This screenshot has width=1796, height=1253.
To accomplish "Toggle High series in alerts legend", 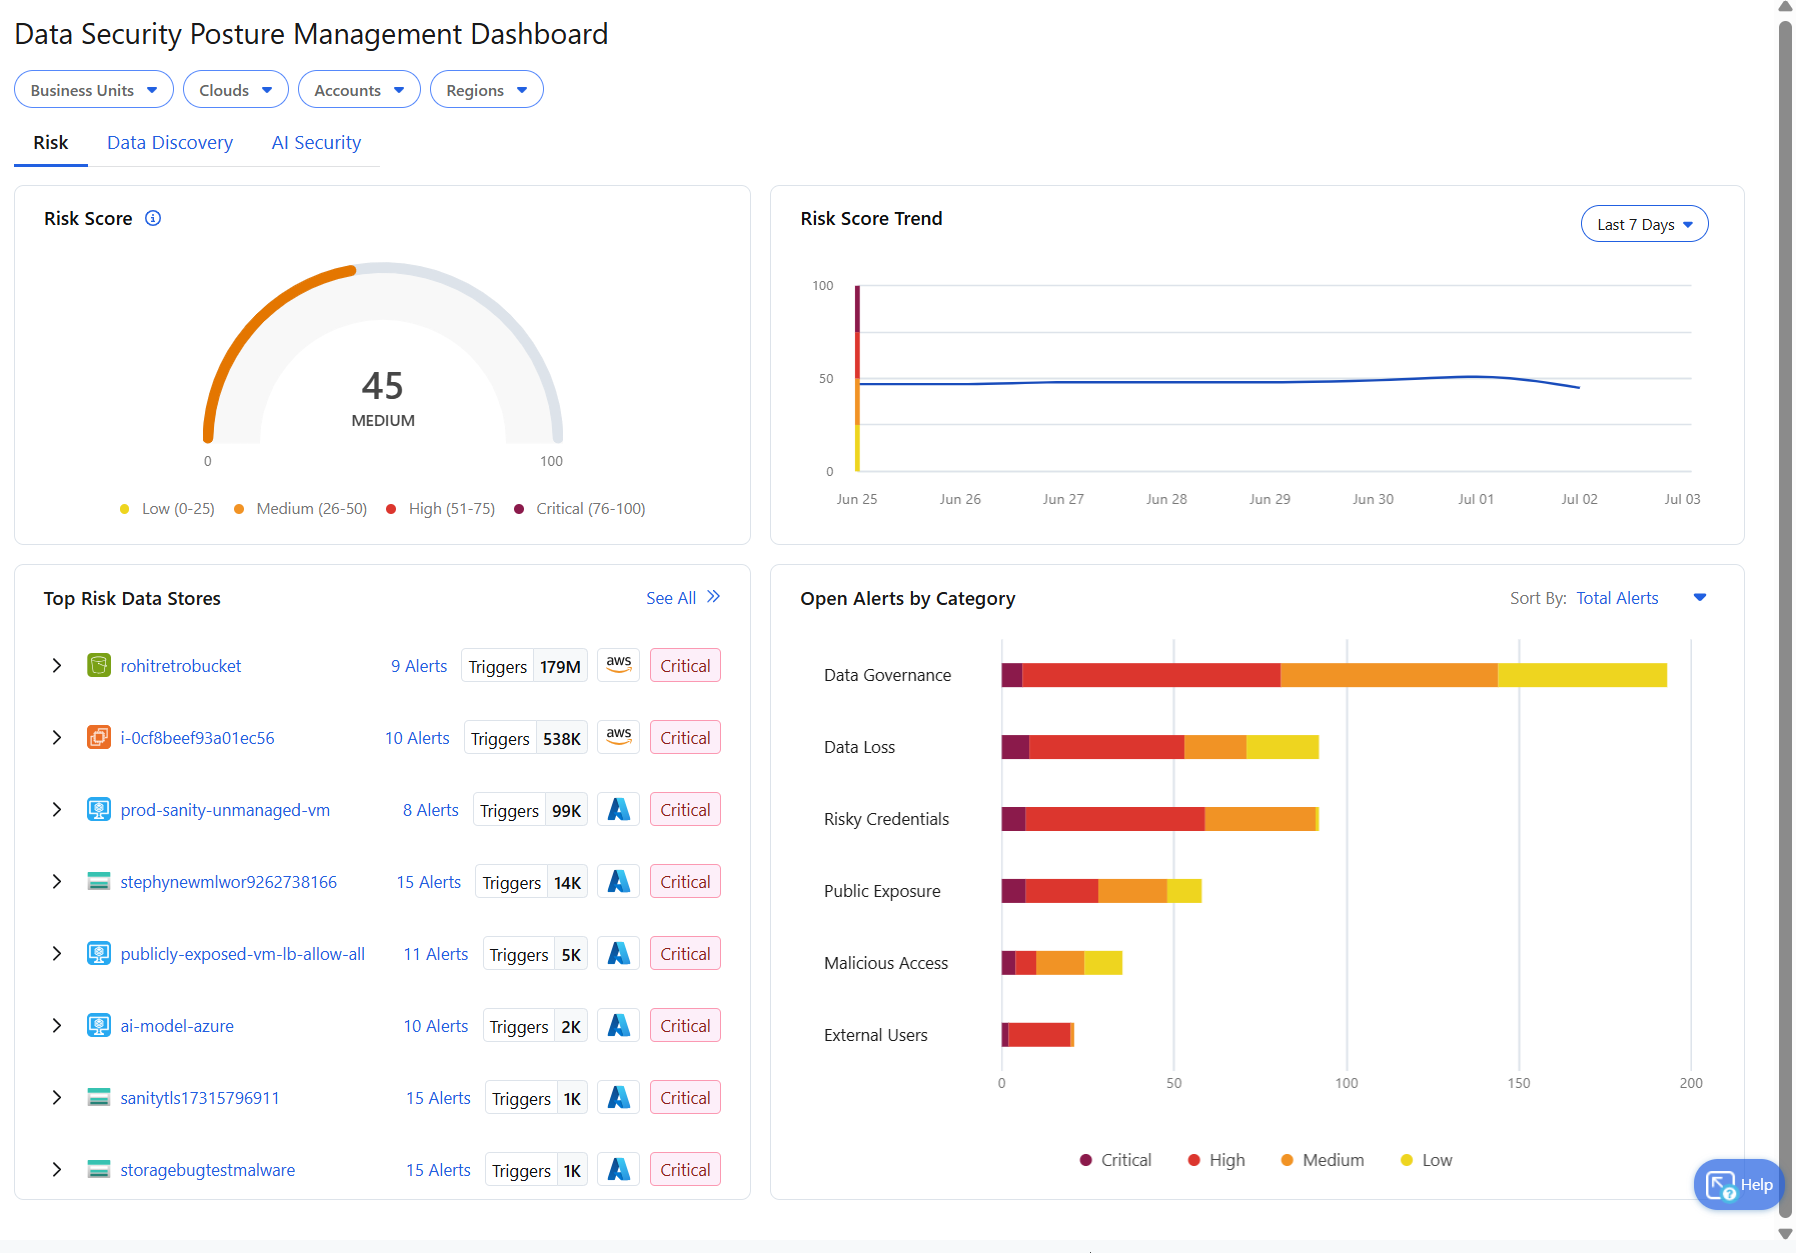I will (1216, 1160).
